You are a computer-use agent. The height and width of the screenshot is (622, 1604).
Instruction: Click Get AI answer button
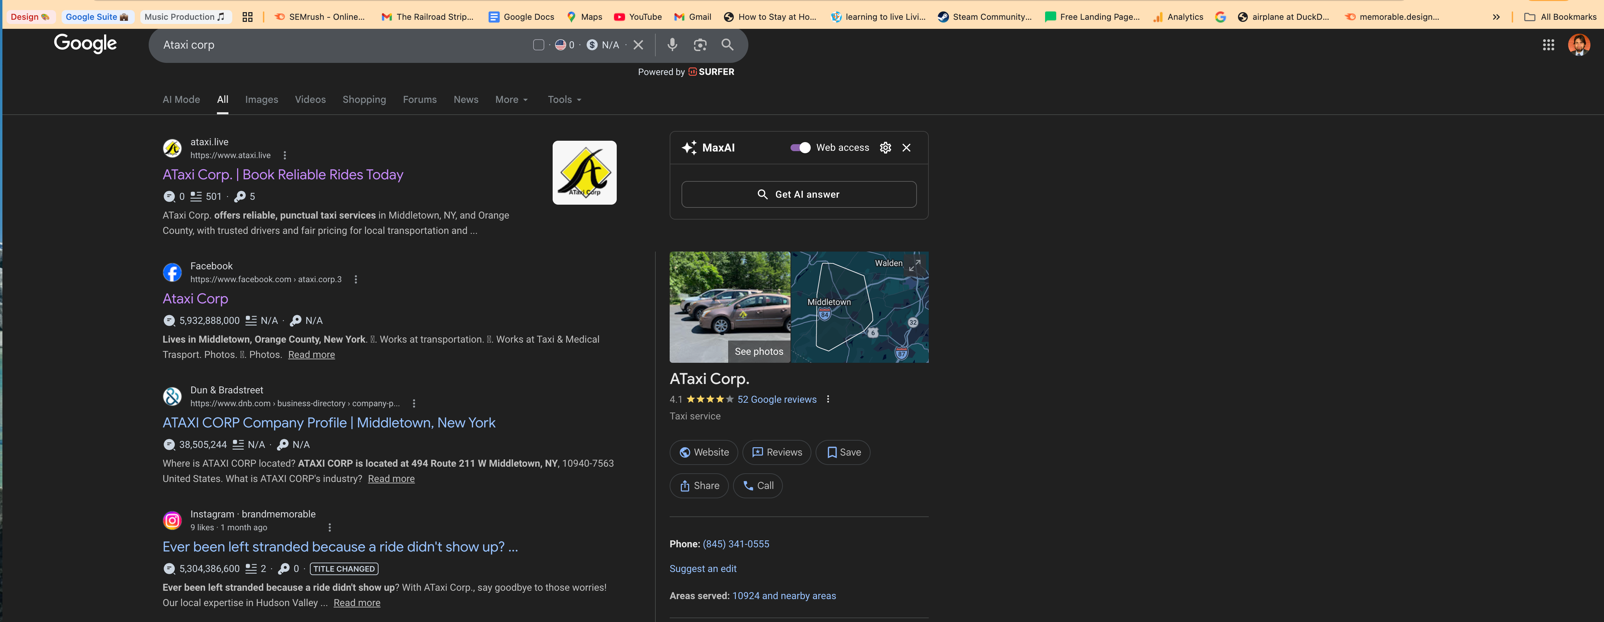coord(799,194)
